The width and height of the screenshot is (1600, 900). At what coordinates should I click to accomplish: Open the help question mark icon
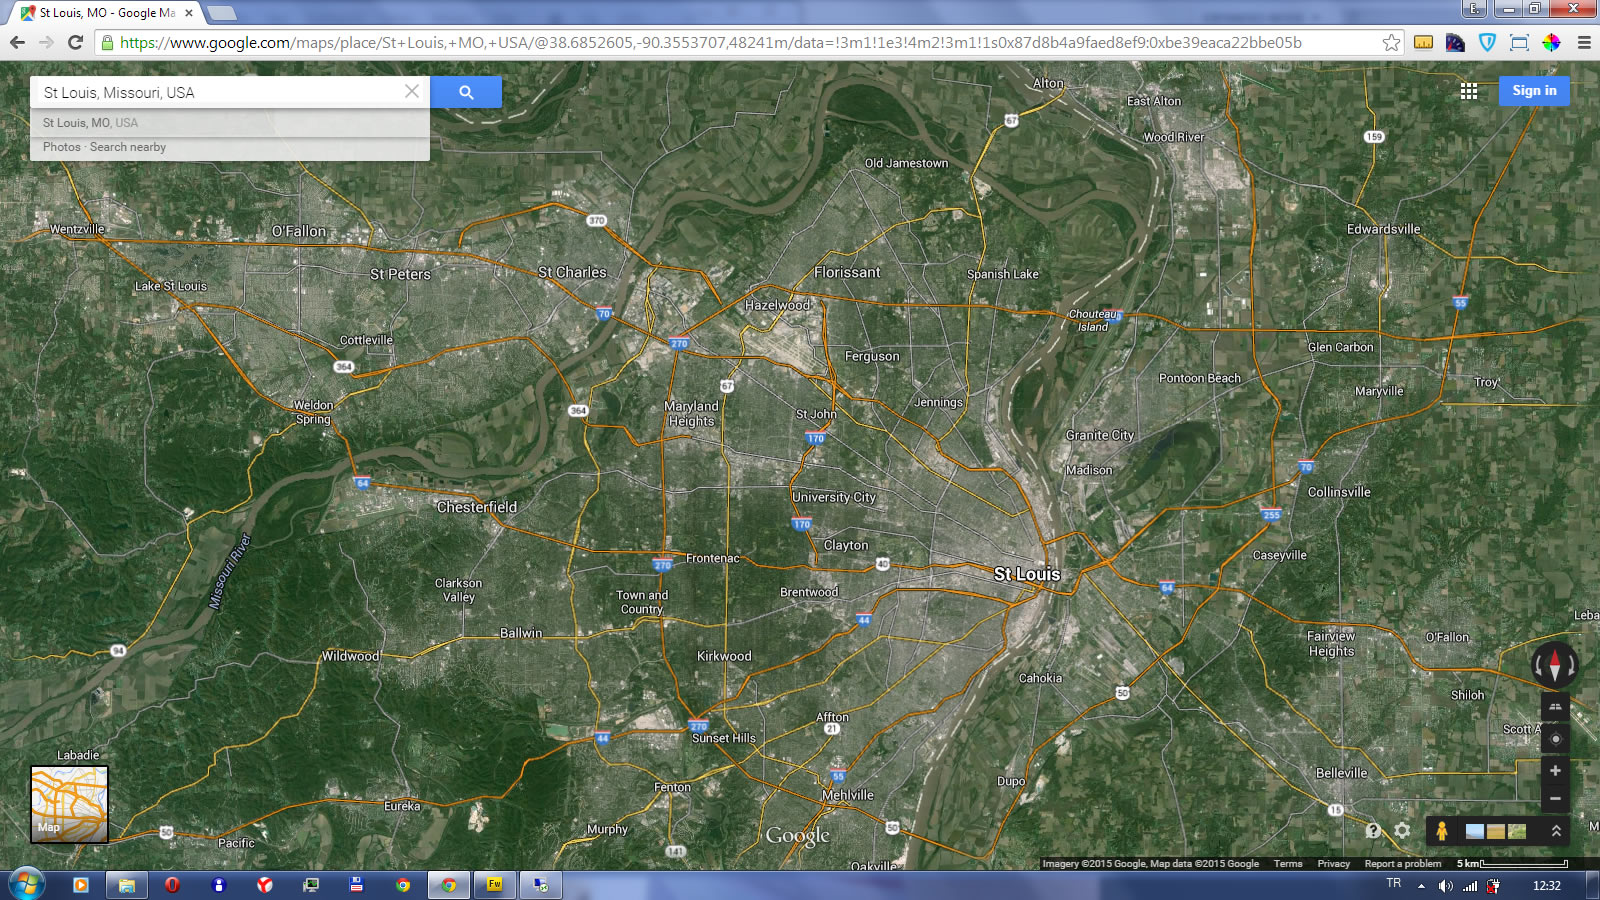click(1374, 831)
